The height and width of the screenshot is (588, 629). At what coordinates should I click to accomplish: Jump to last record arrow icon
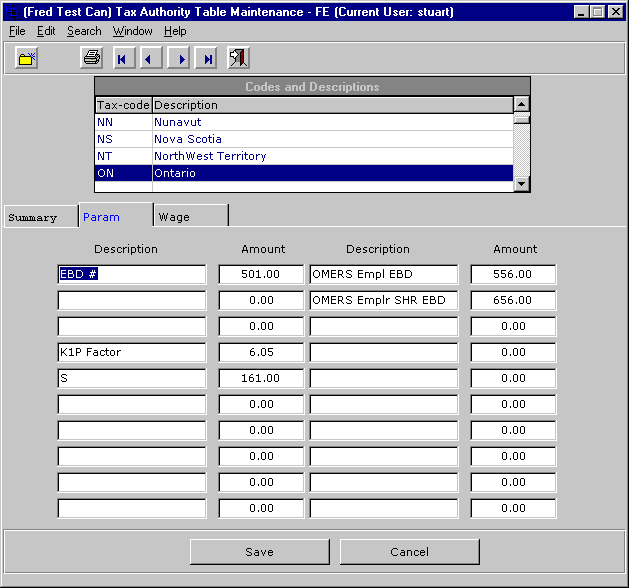tap(207, 58)
